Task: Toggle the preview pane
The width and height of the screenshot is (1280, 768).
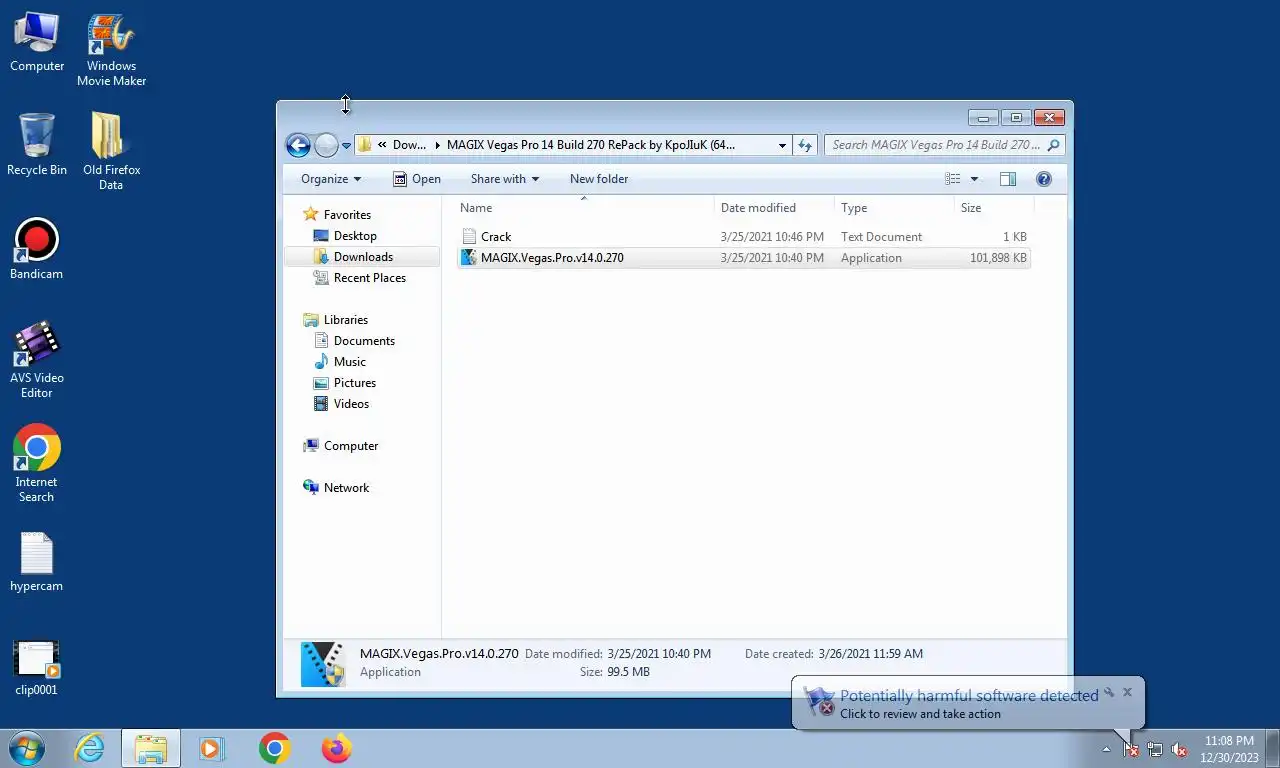Action: (1008, 179)
